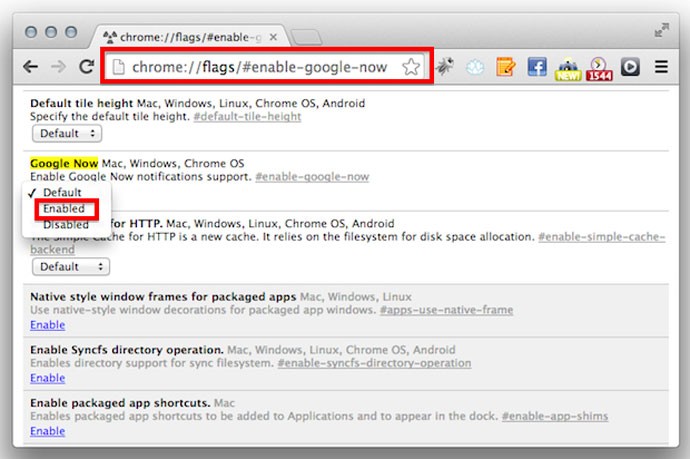690x459 pixels.
Task: Click Enable for packaged app shortcuts
Action: tap(47, 431)
